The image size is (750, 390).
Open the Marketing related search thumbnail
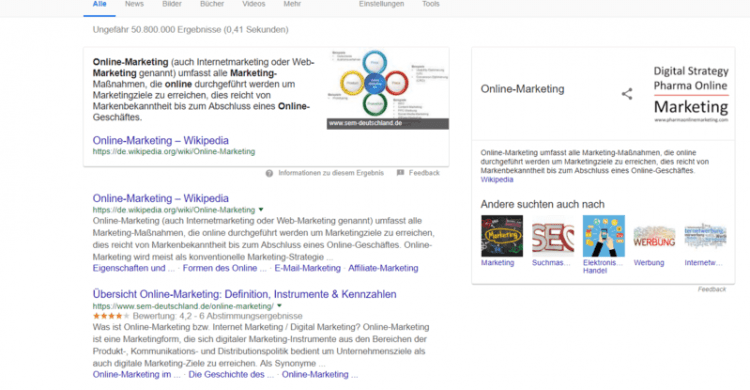pos(502,236)
